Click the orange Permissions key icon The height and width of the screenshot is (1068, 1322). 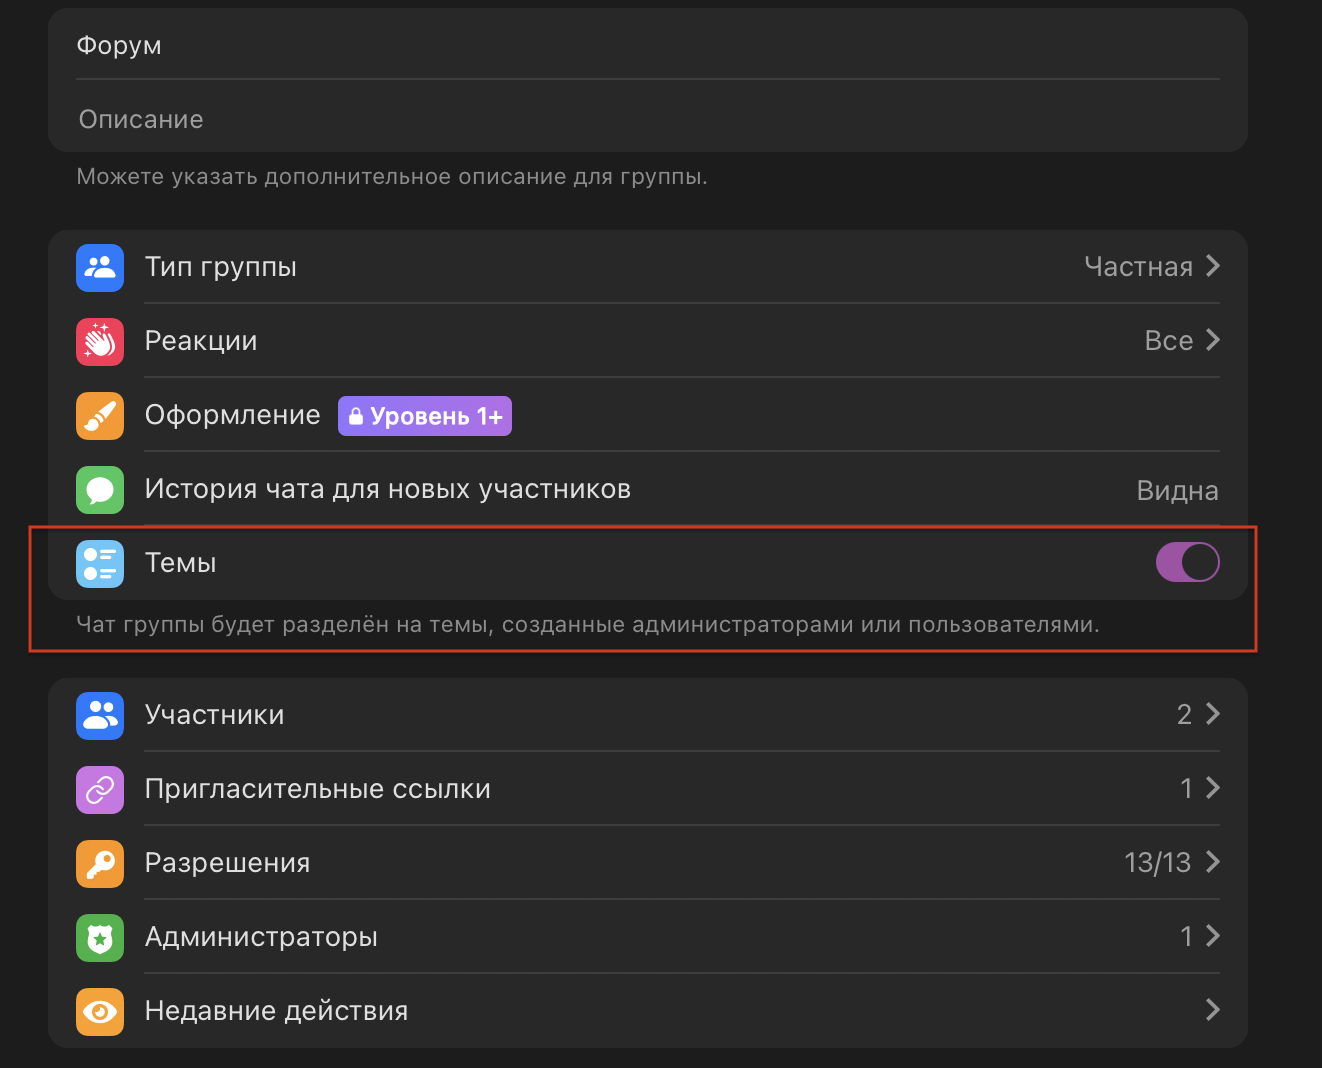[x=100, y=863]
